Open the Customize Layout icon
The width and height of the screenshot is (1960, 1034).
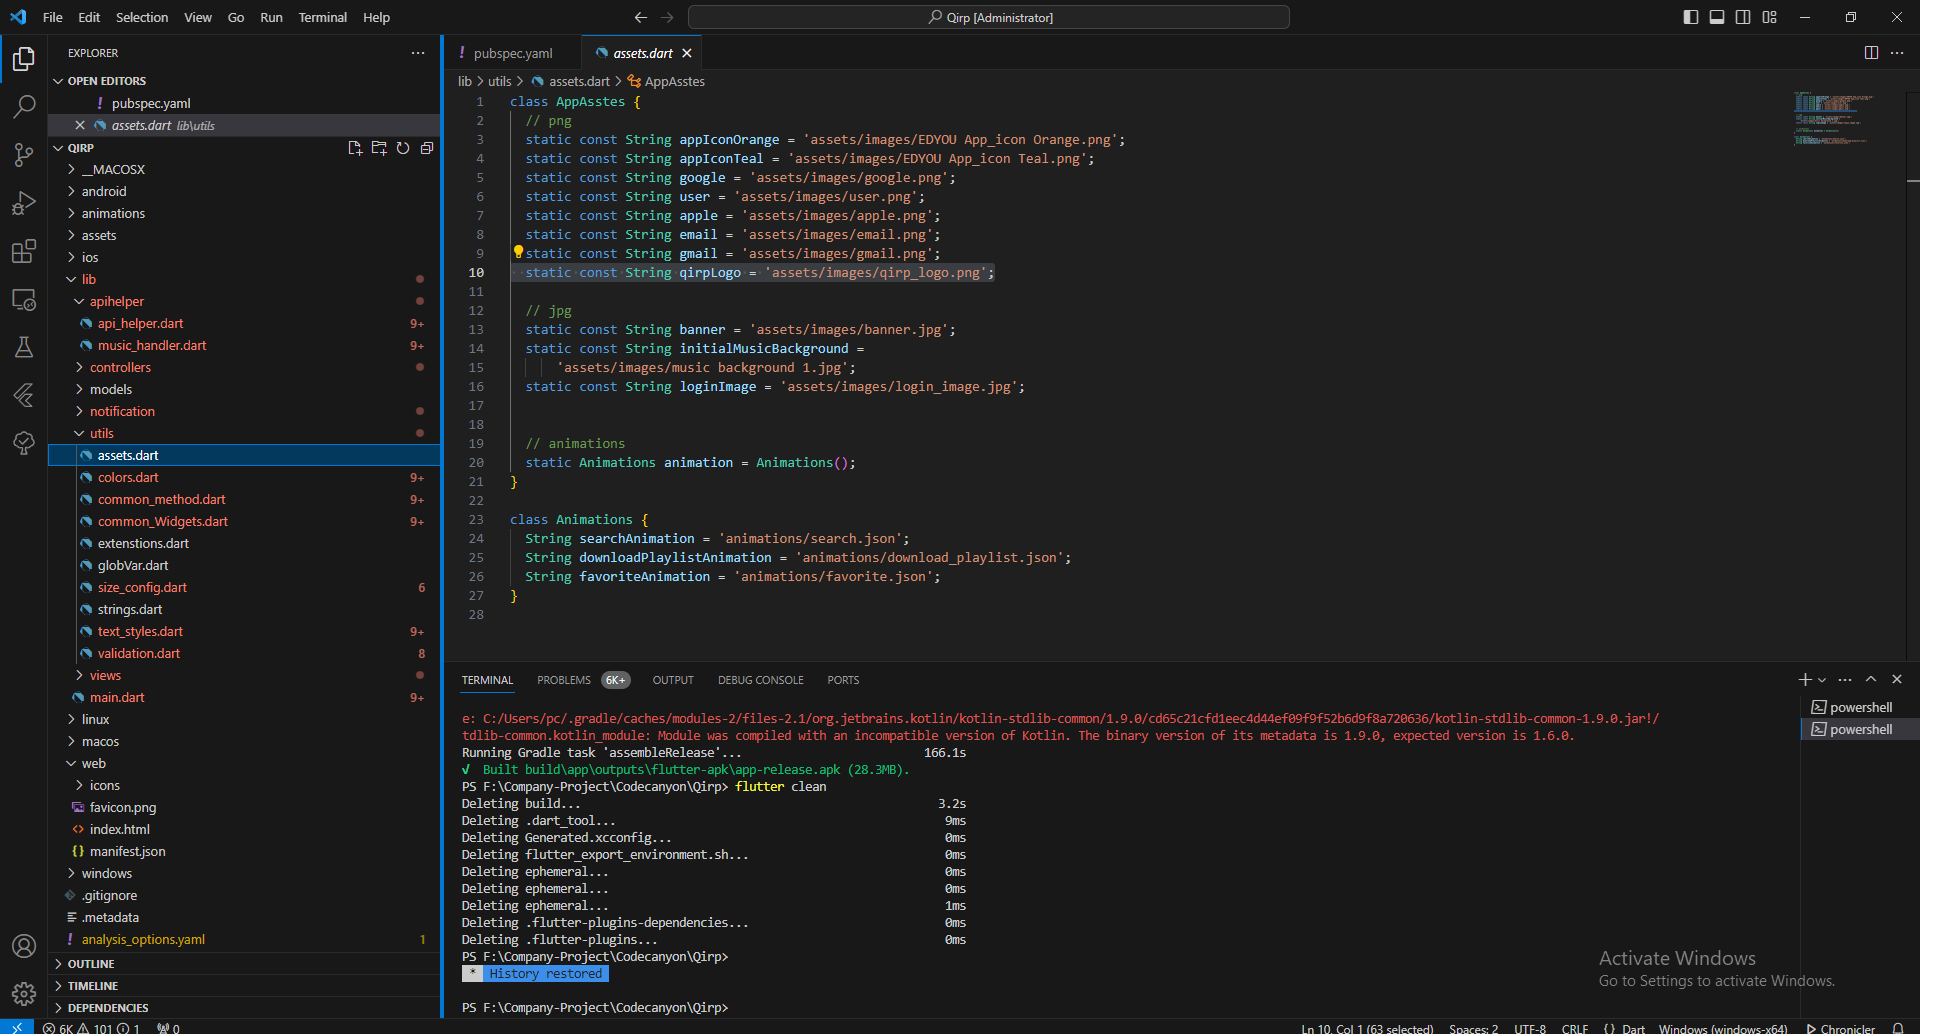1770,17
